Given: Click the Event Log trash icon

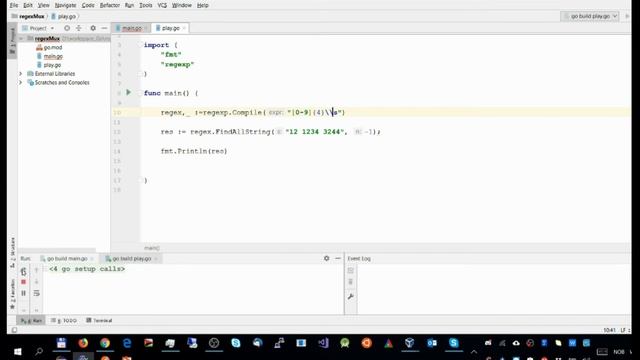Looking at the screenshot, I should [351, 282].
